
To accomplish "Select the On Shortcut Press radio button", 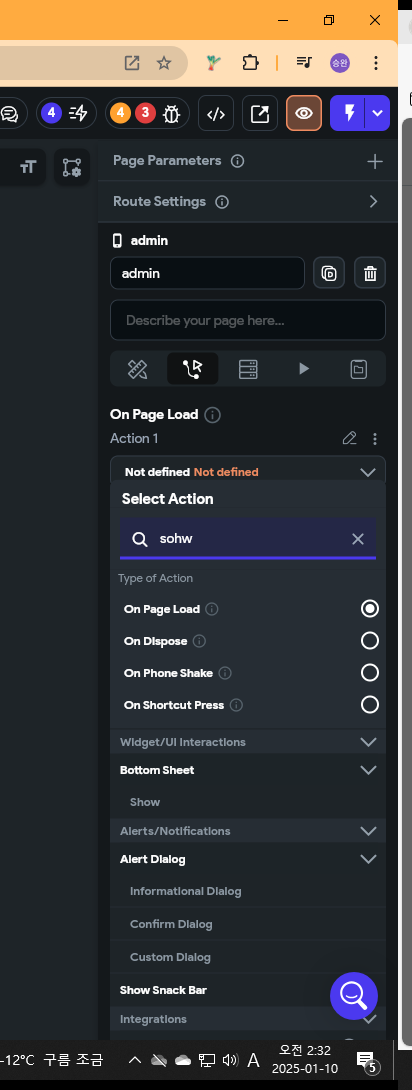I will pyautogui.click(x=370, y=704).
